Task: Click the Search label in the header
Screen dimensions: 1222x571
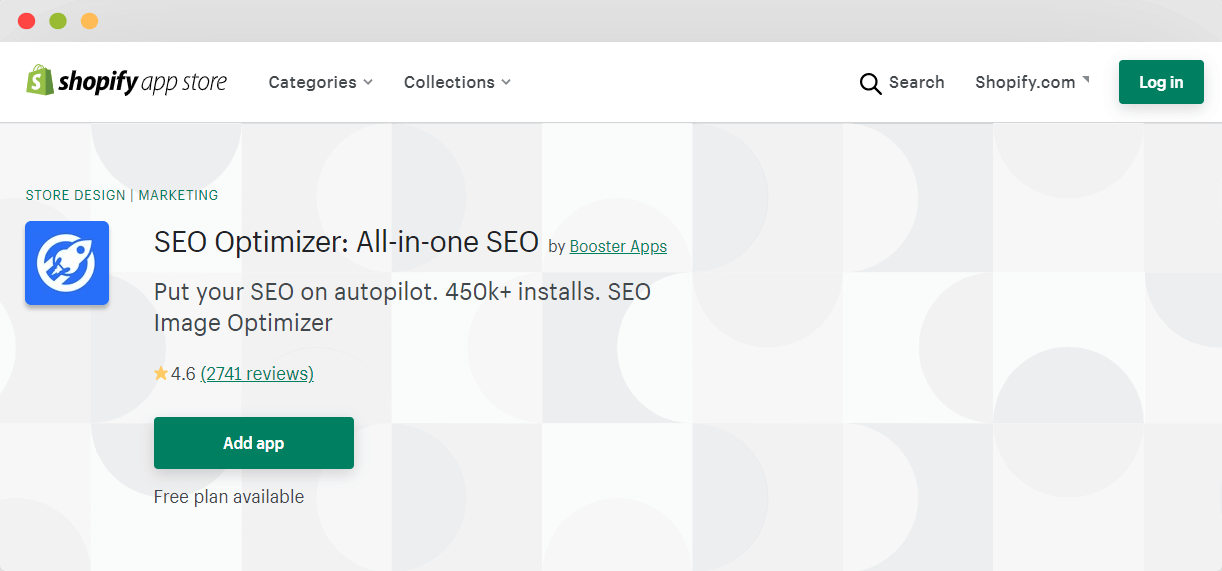Action: tap(916, 82)
